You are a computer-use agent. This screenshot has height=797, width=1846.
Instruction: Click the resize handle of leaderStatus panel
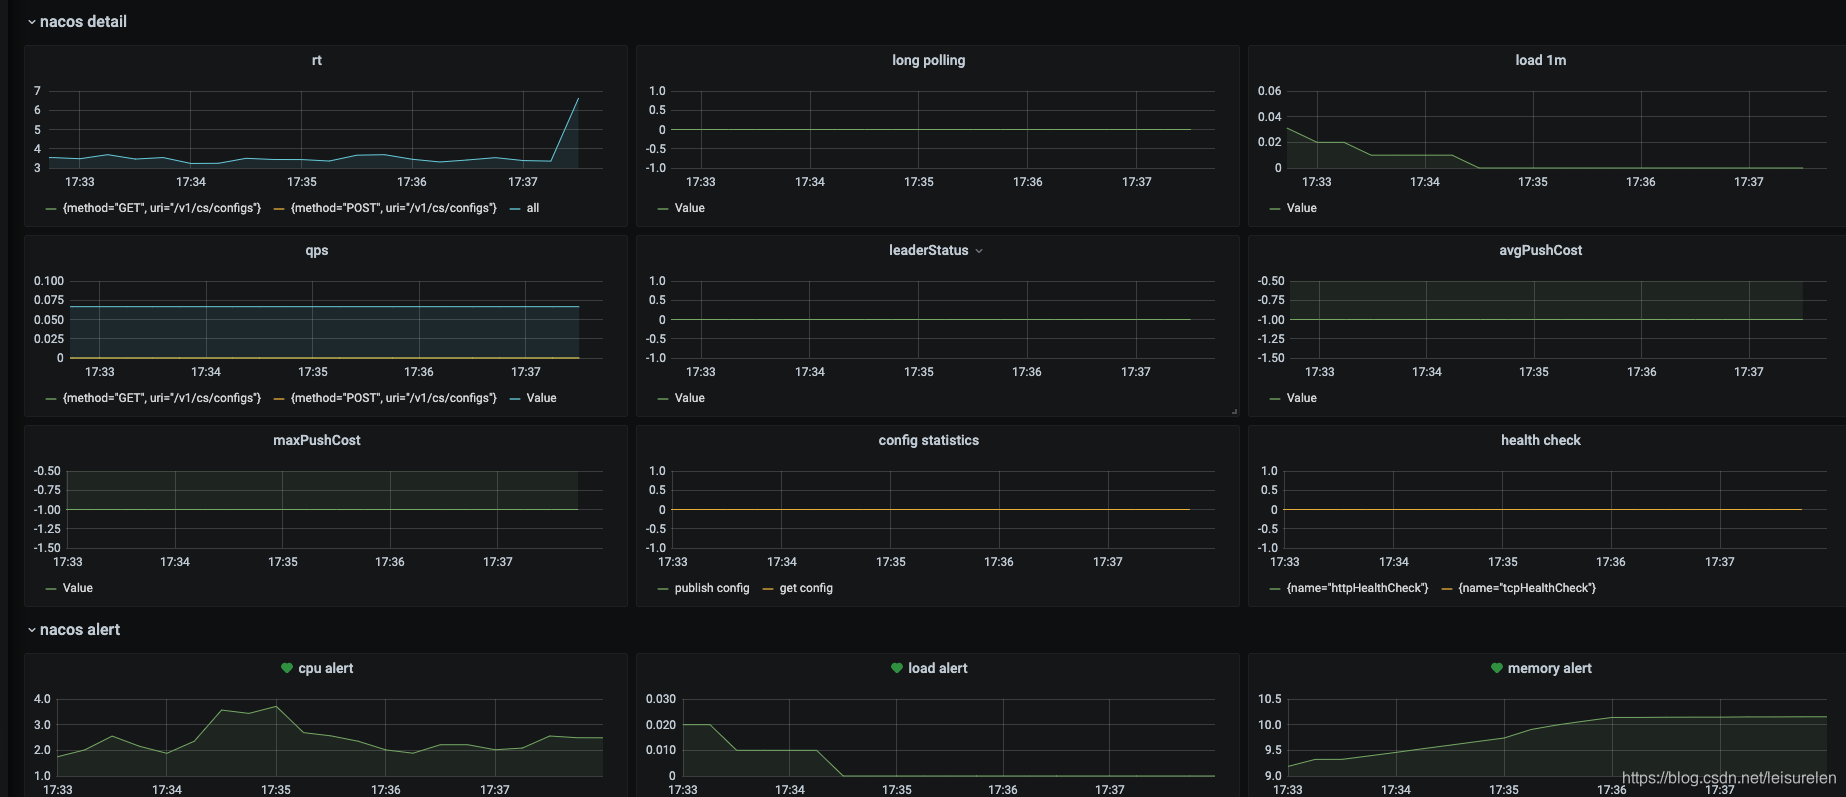pos(1234,411)
